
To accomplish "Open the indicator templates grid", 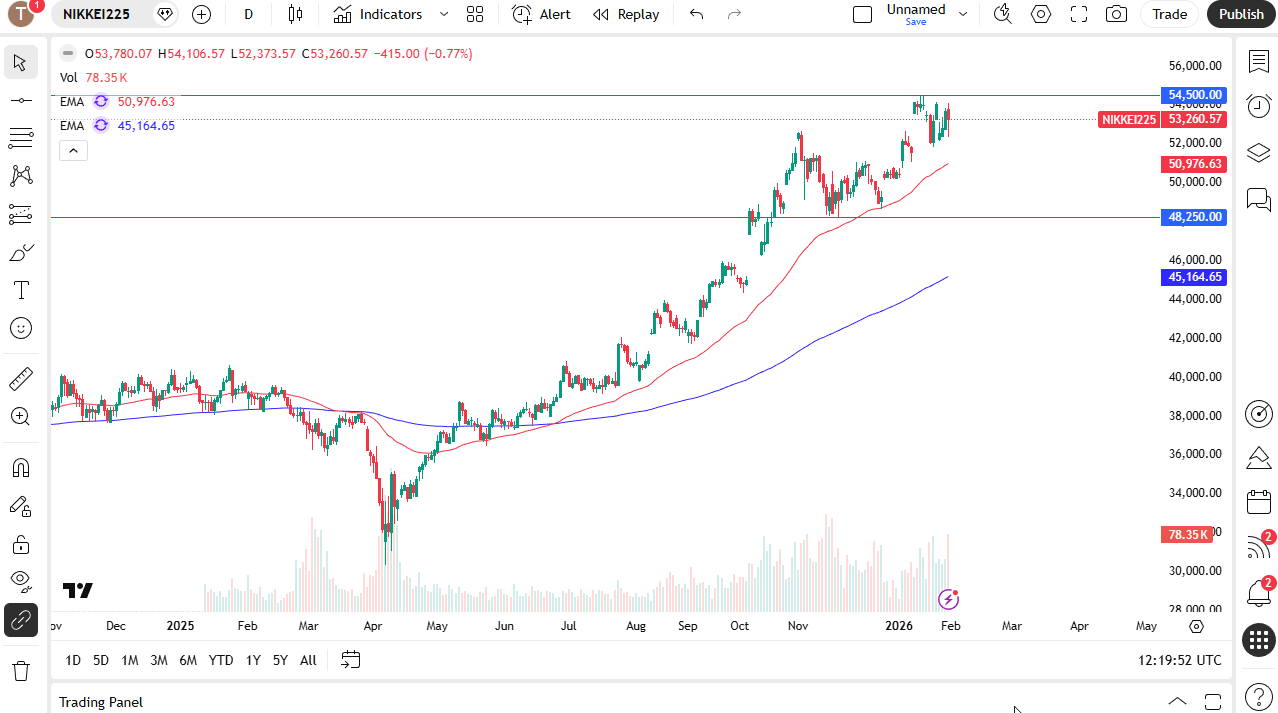I will click(x=475, y=14).
